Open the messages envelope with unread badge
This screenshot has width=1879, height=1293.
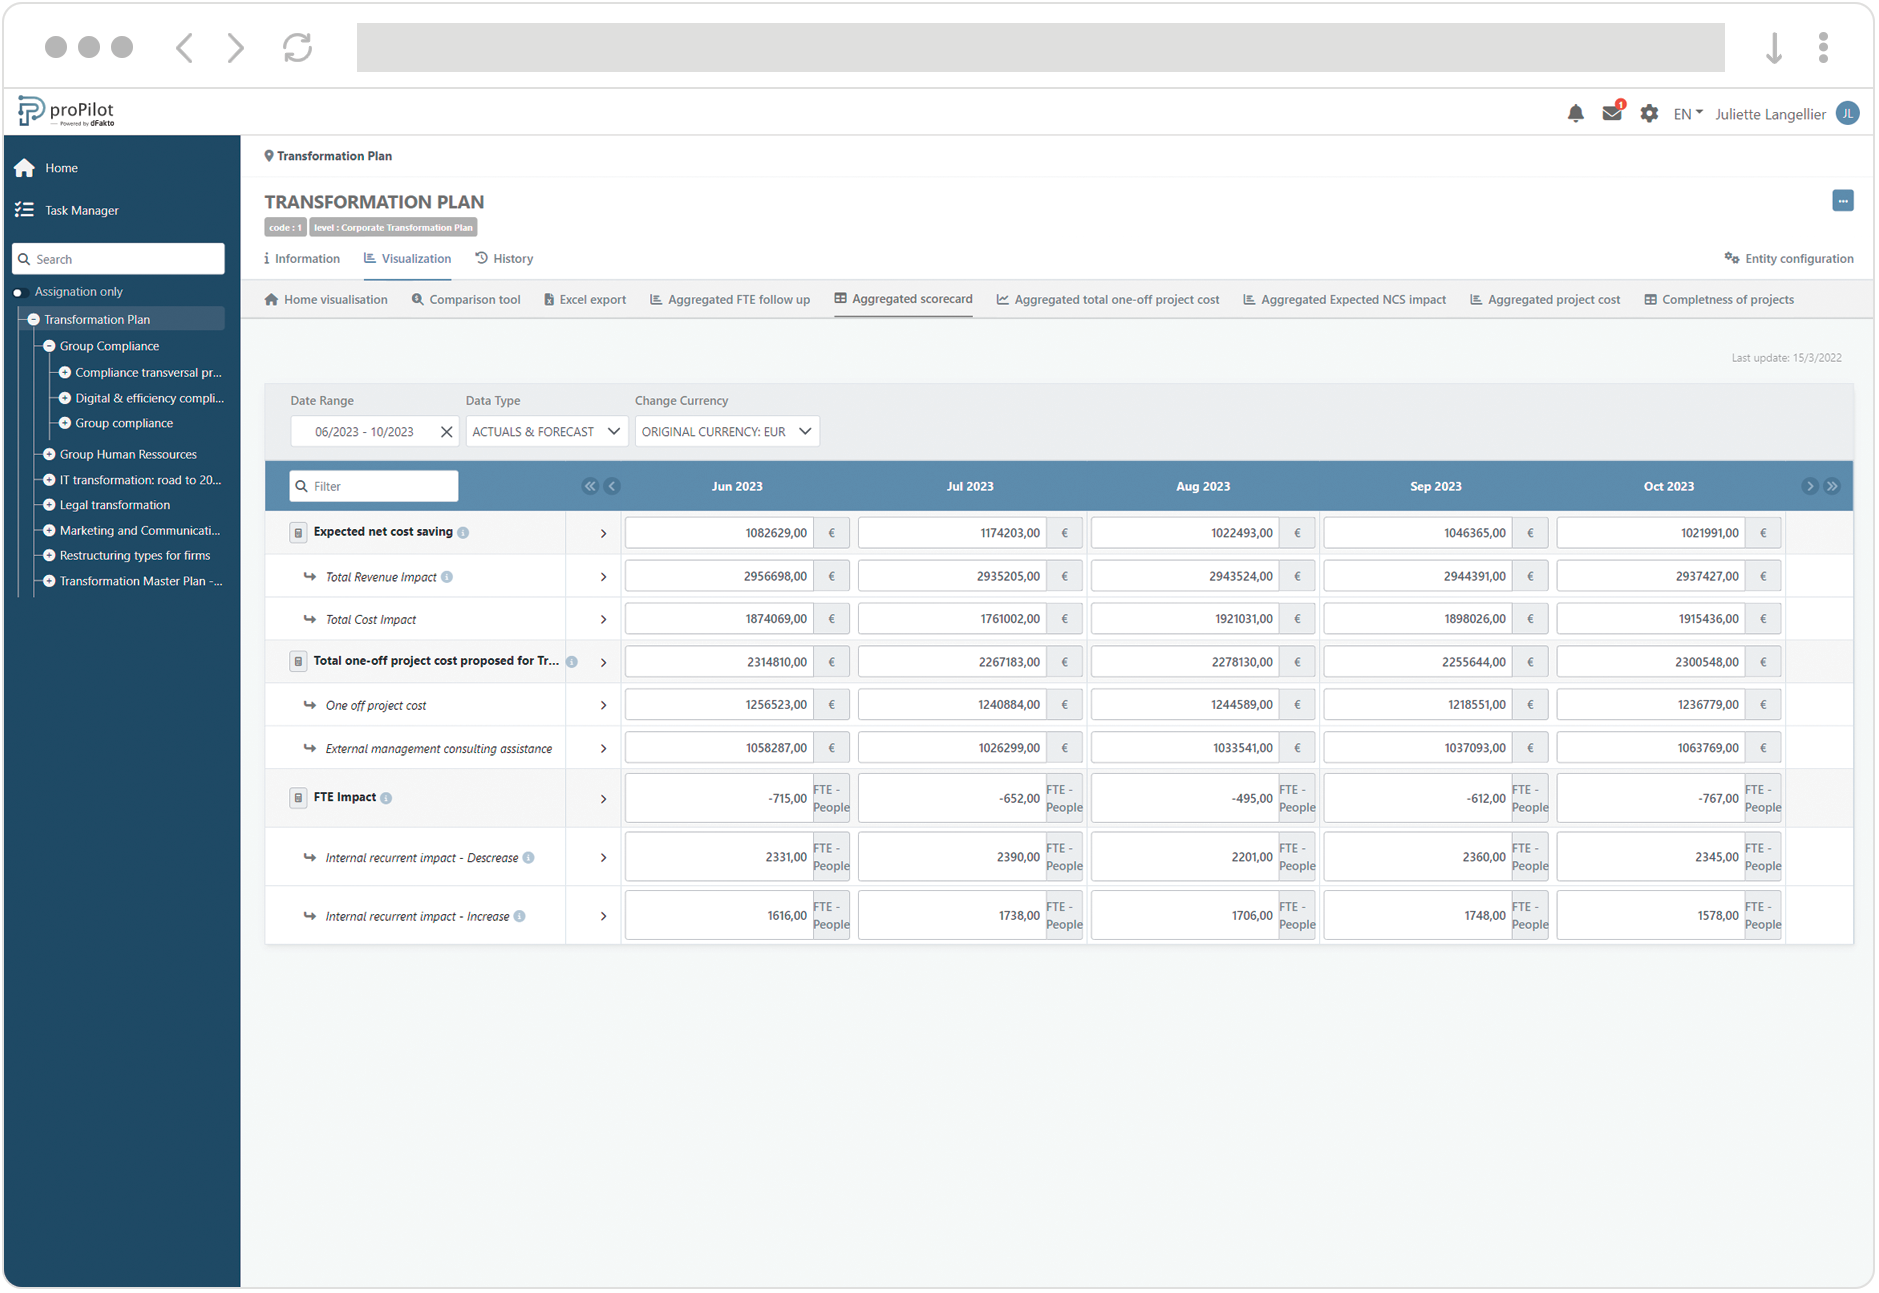(x=1612, y=113)
